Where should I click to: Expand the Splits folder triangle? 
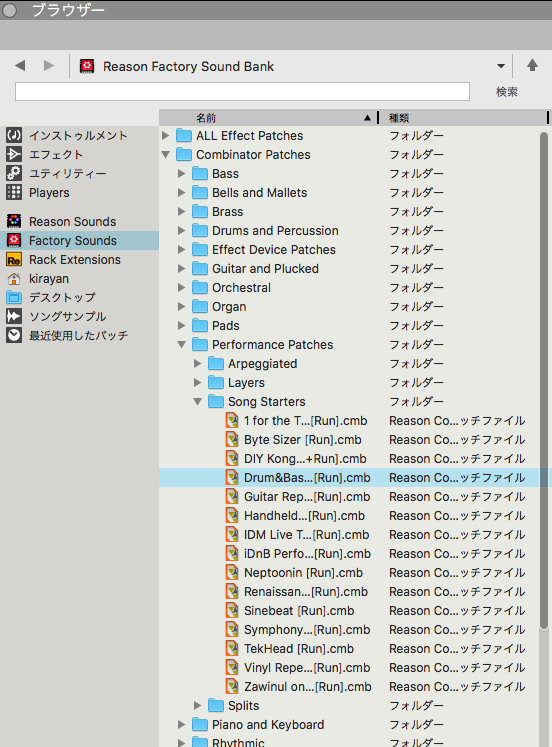198,705
